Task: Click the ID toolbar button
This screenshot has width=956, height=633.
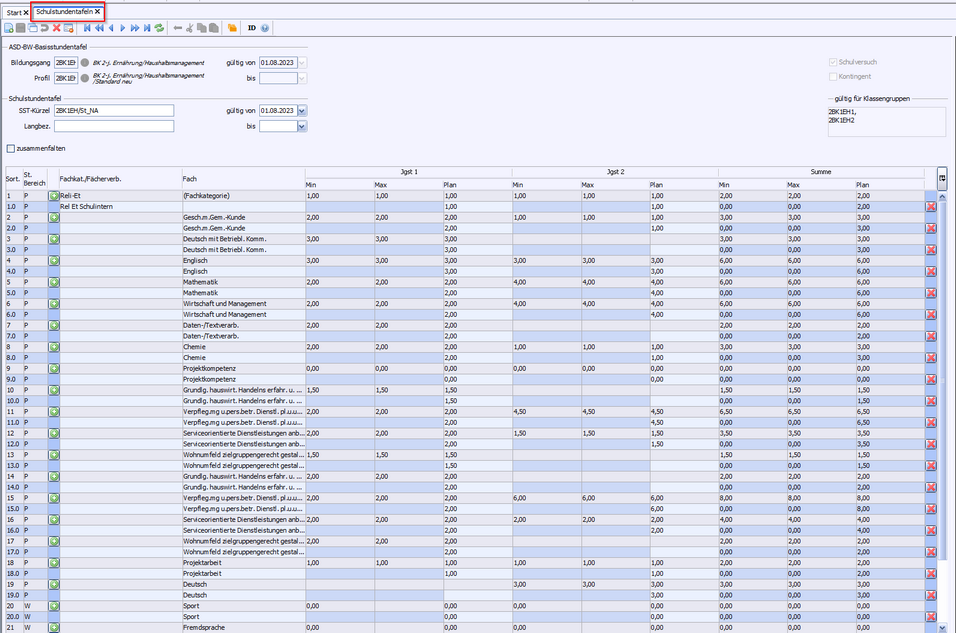Action: coord(252,28)
